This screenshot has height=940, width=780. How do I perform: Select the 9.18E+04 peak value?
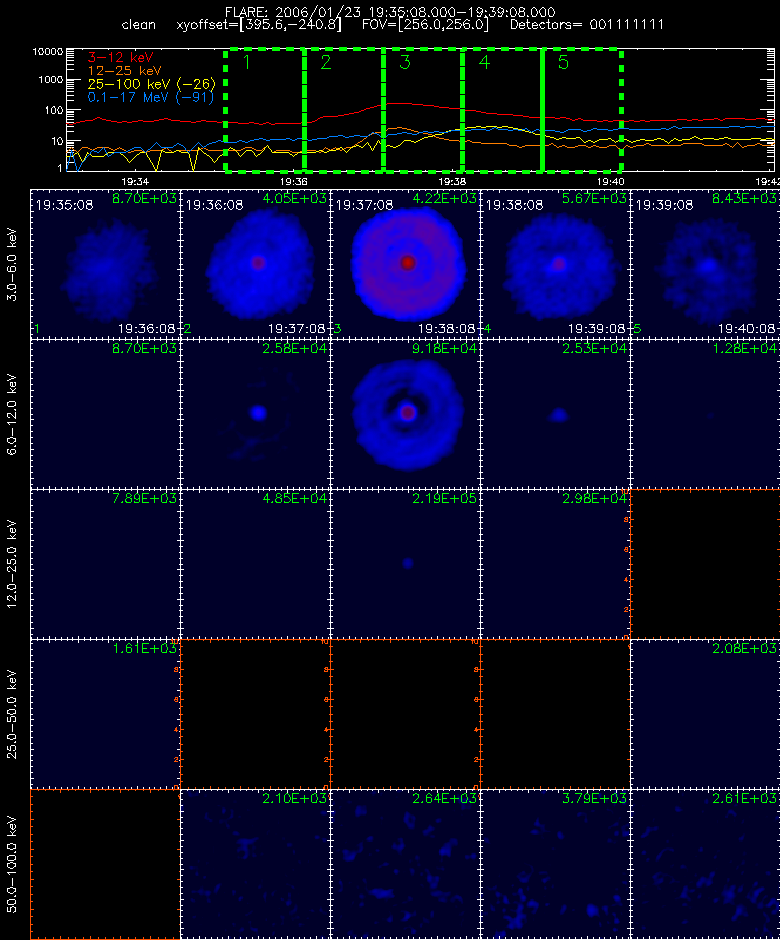coord(444,348)
